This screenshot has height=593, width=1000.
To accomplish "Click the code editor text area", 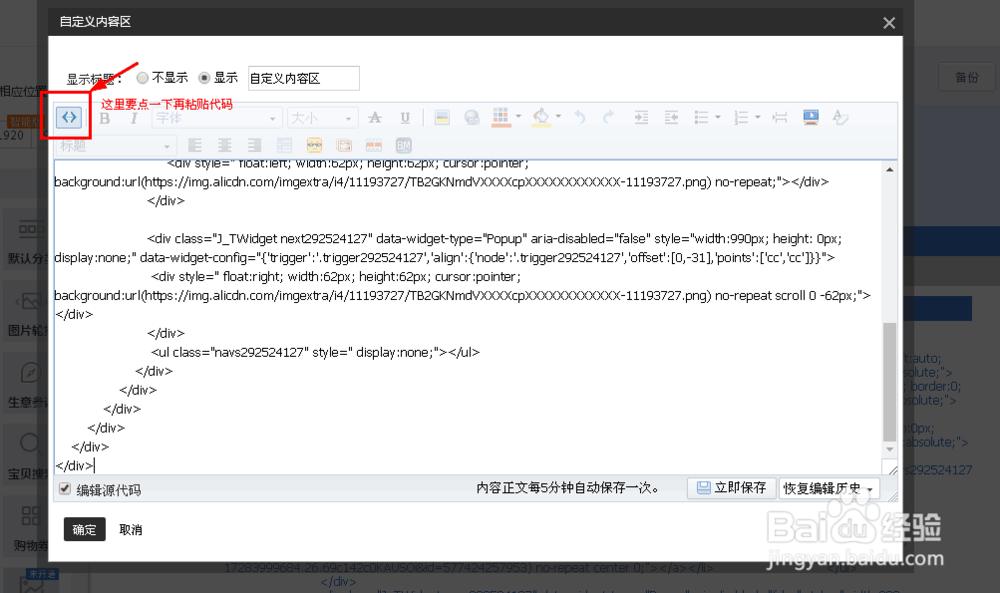I will [468, 317].
